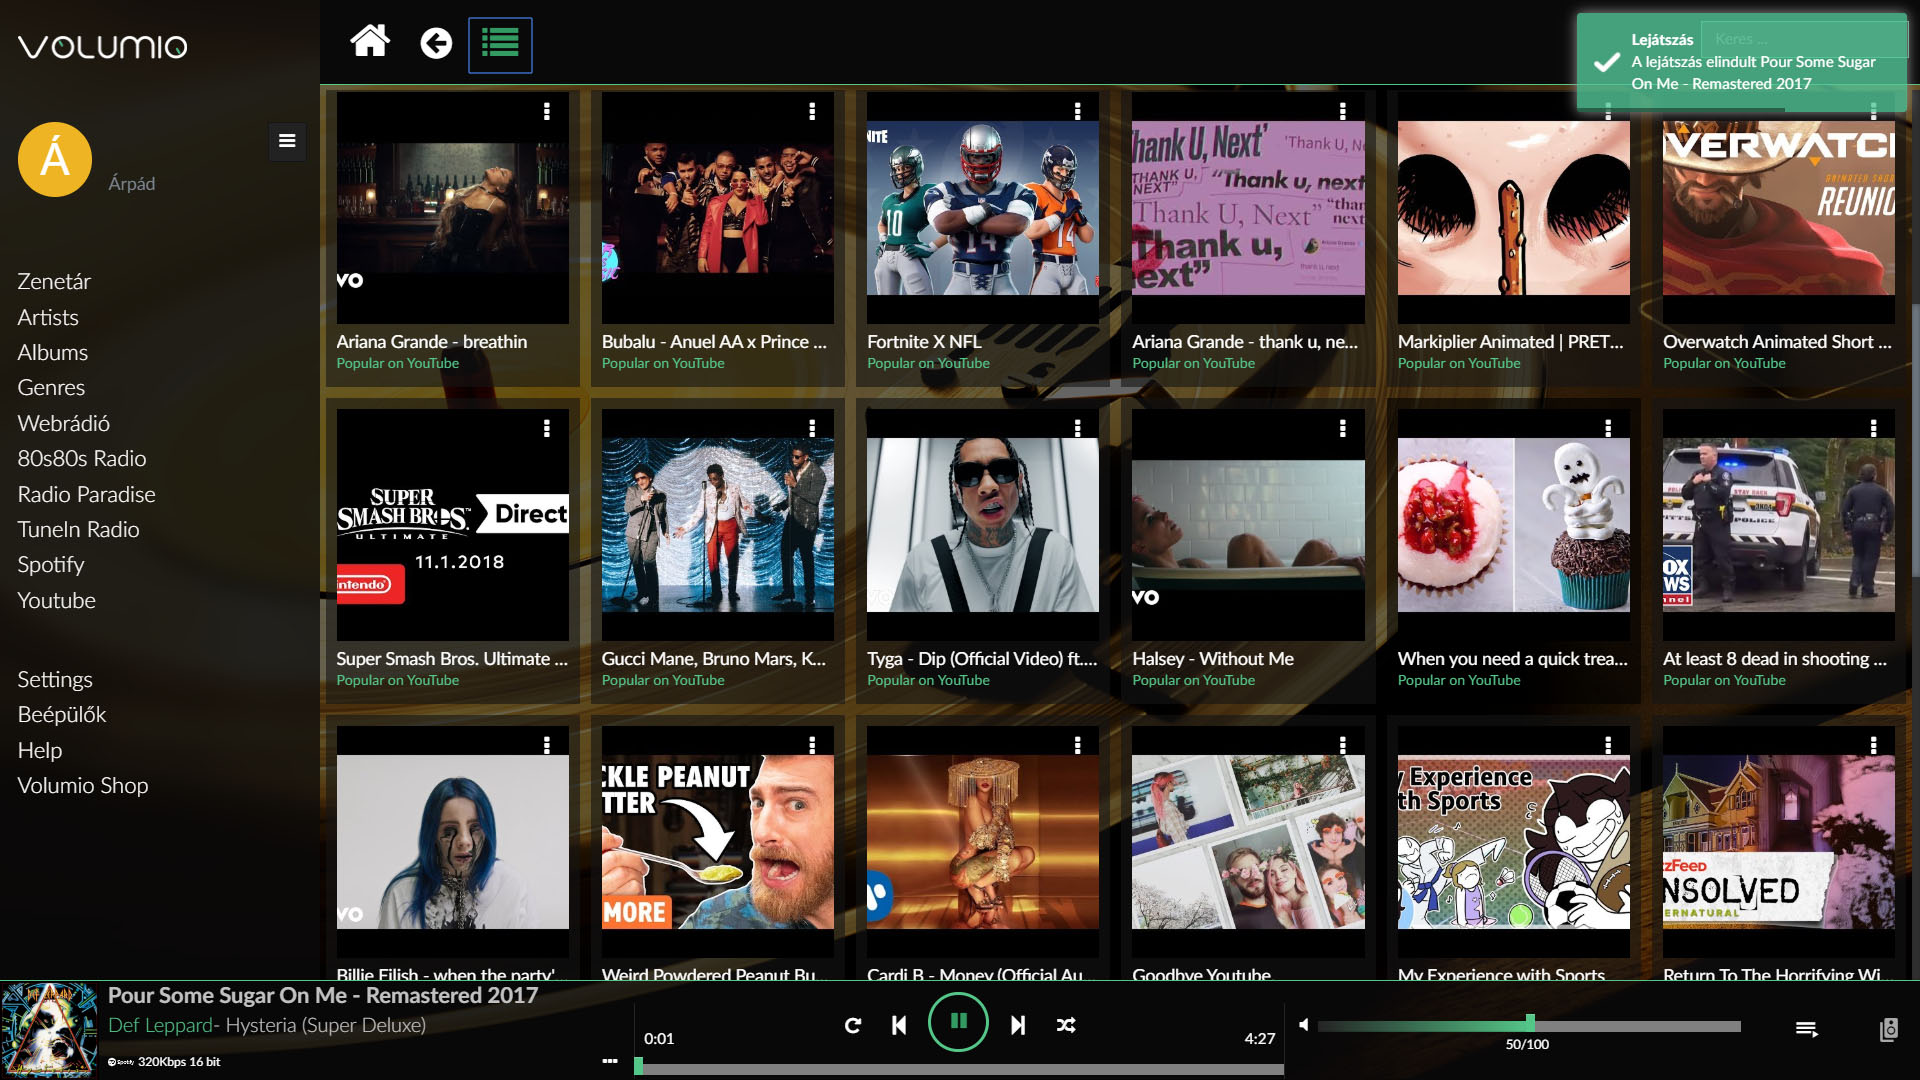Open options menu for Tyga - Dip

[1077, 428]
